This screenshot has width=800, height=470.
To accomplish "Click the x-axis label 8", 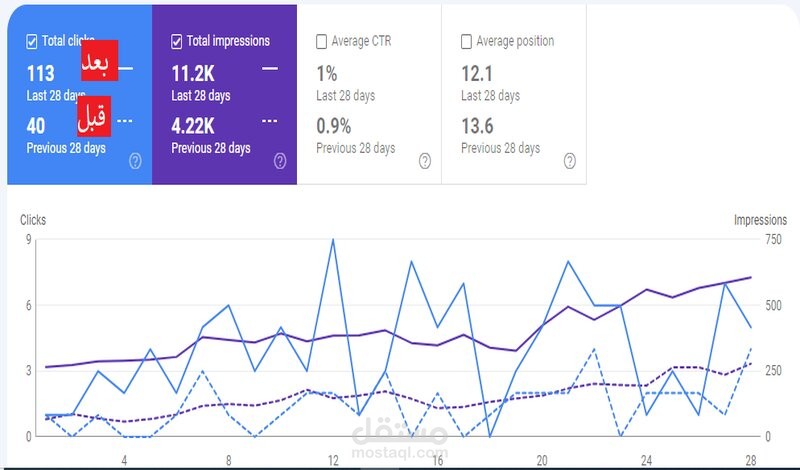I will point(229,460).
